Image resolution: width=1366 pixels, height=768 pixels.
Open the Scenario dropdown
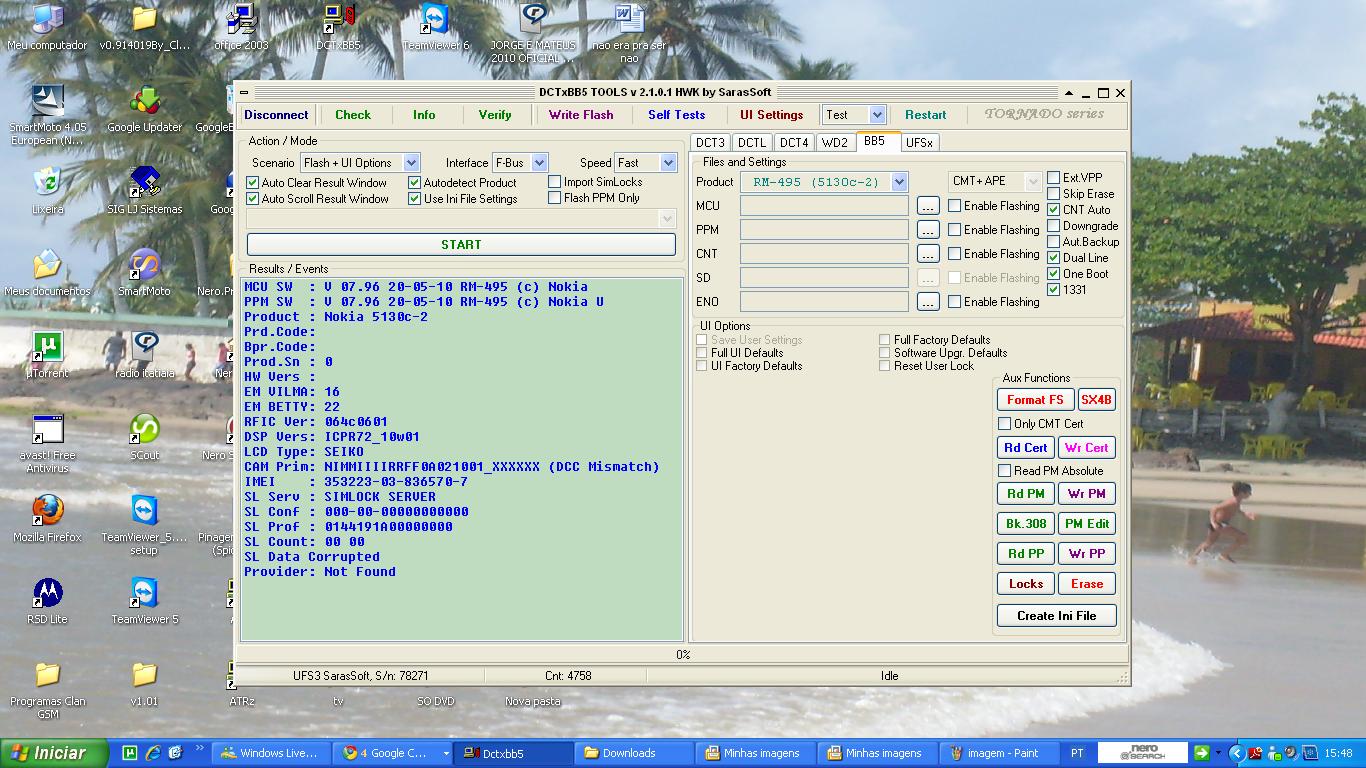coord(411,163)
